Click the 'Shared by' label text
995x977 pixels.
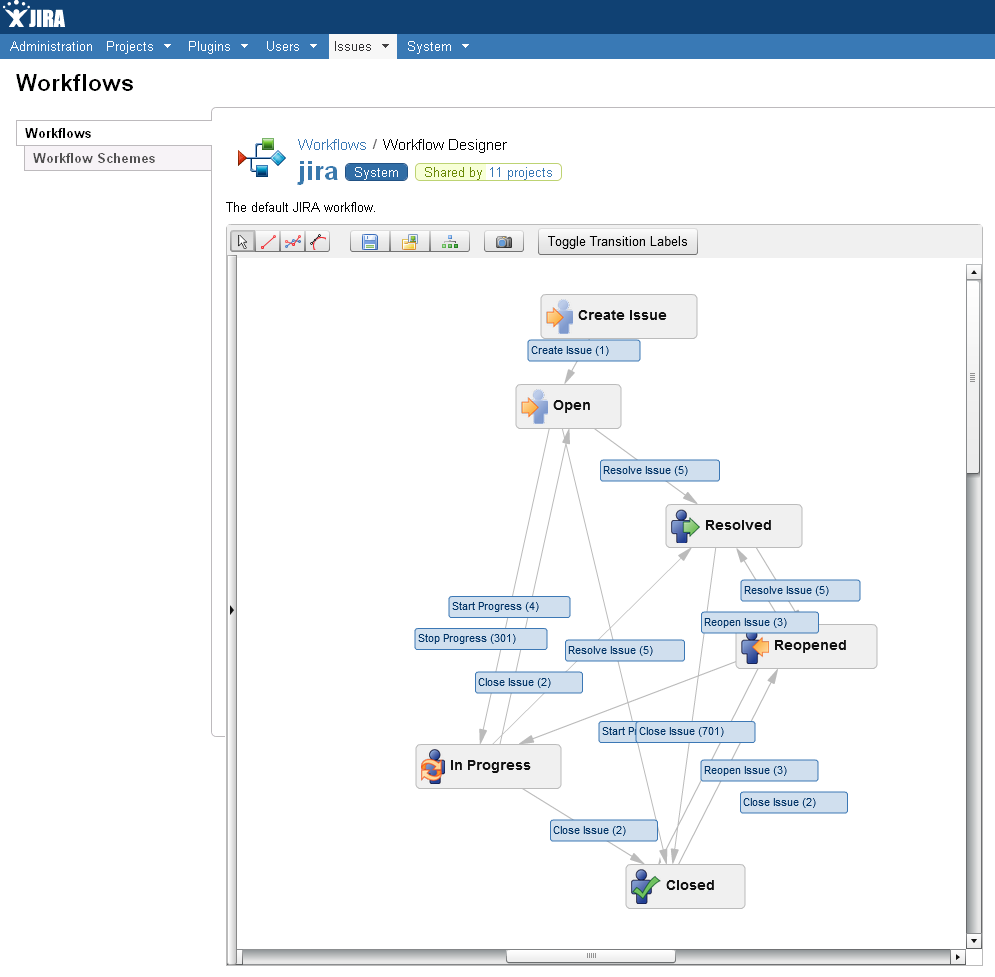[x=453, y=173]
